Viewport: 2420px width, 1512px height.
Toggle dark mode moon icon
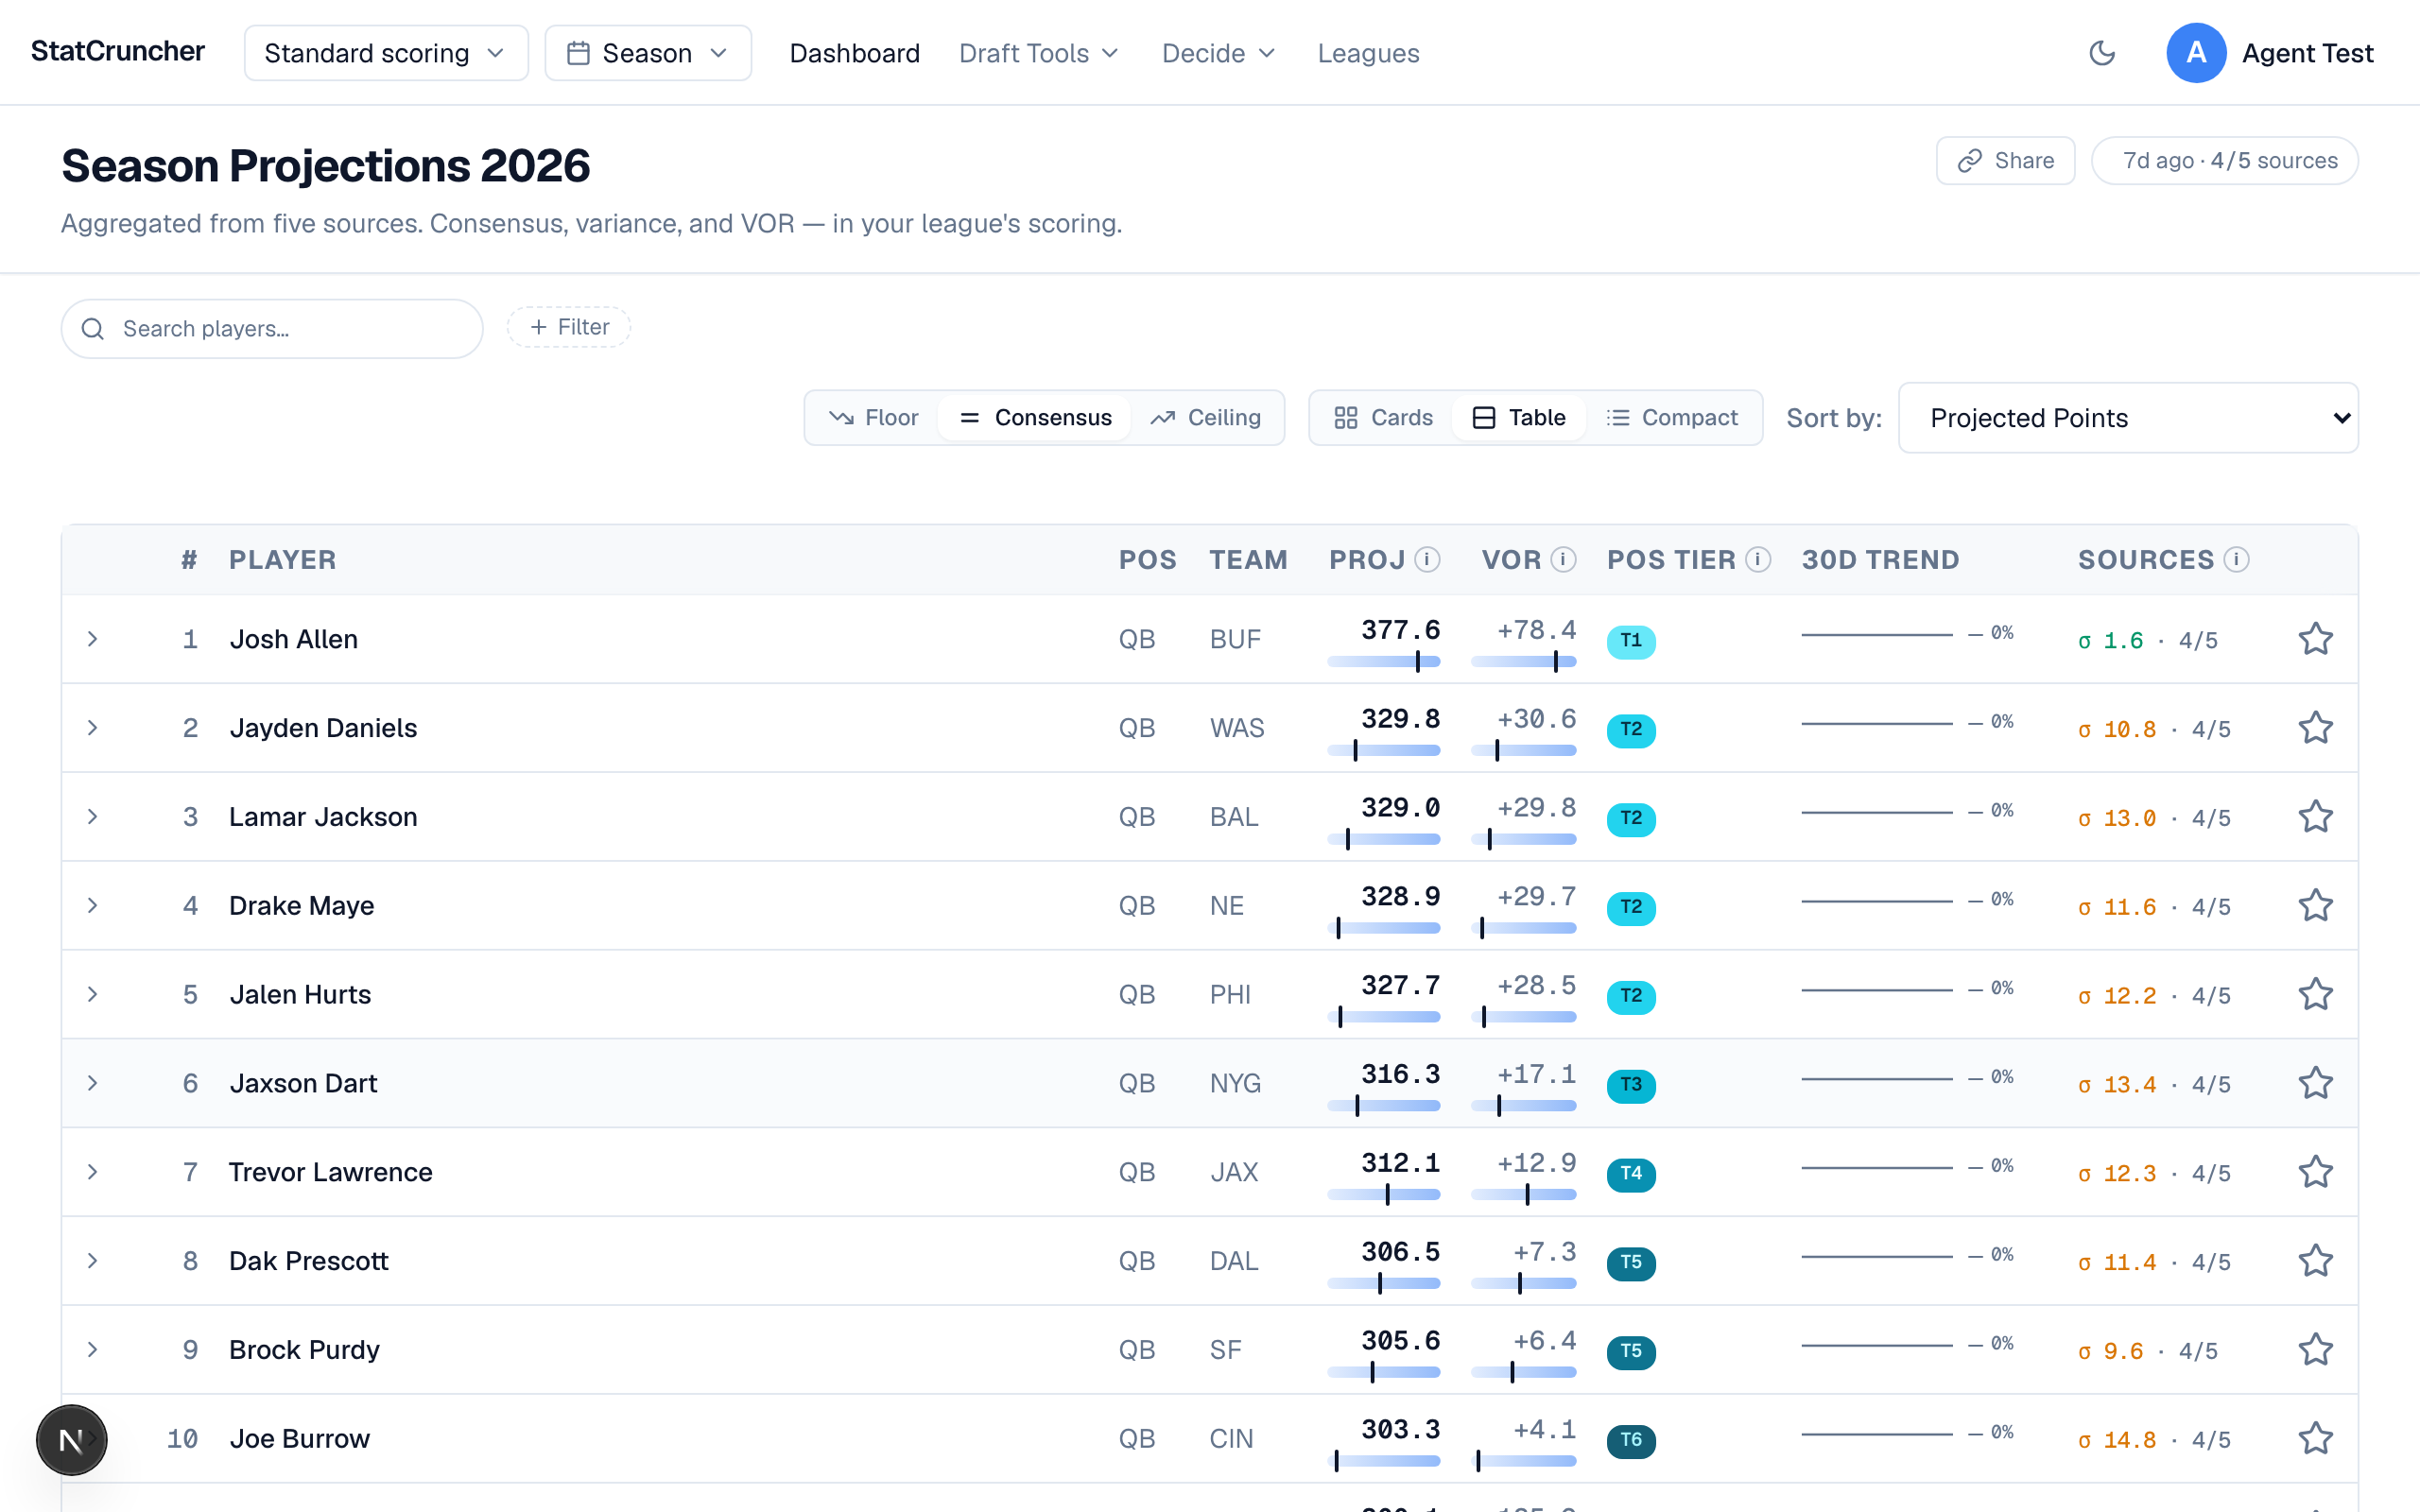pos(2102,53)
